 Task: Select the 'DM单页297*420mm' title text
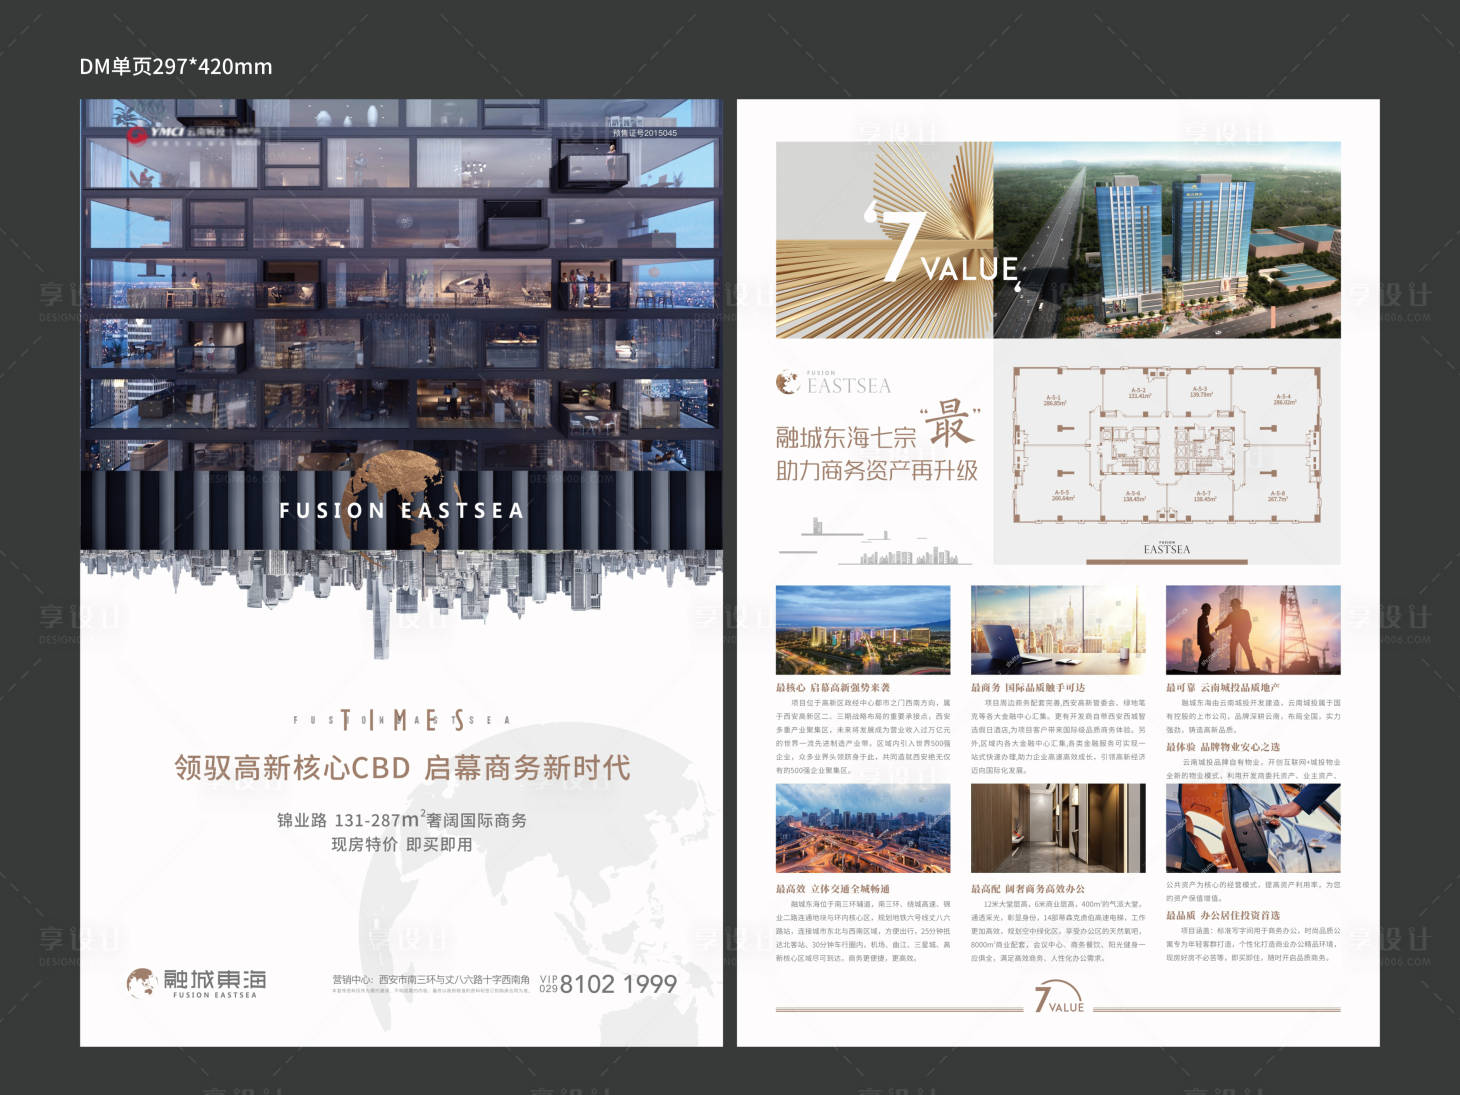pos(176,67)
